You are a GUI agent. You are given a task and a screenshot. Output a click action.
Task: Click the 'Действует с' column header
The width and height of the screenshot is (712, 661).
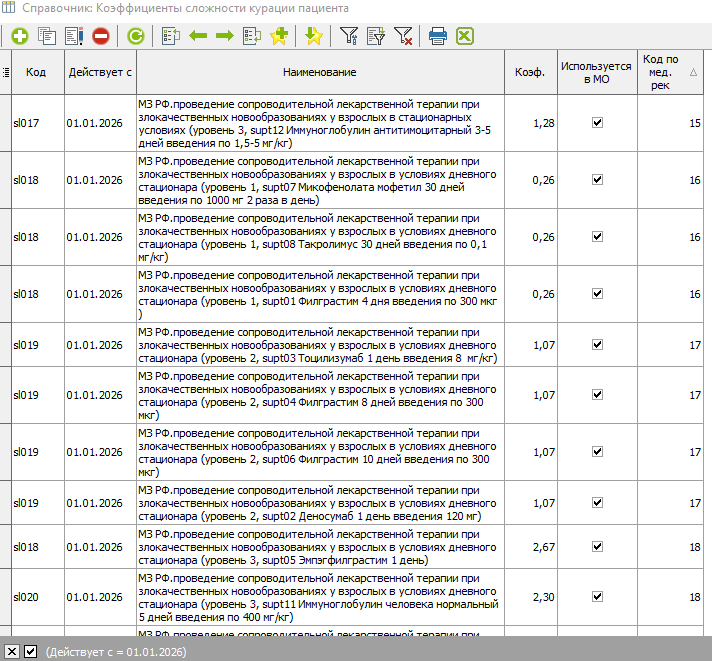tap(100, 72)
